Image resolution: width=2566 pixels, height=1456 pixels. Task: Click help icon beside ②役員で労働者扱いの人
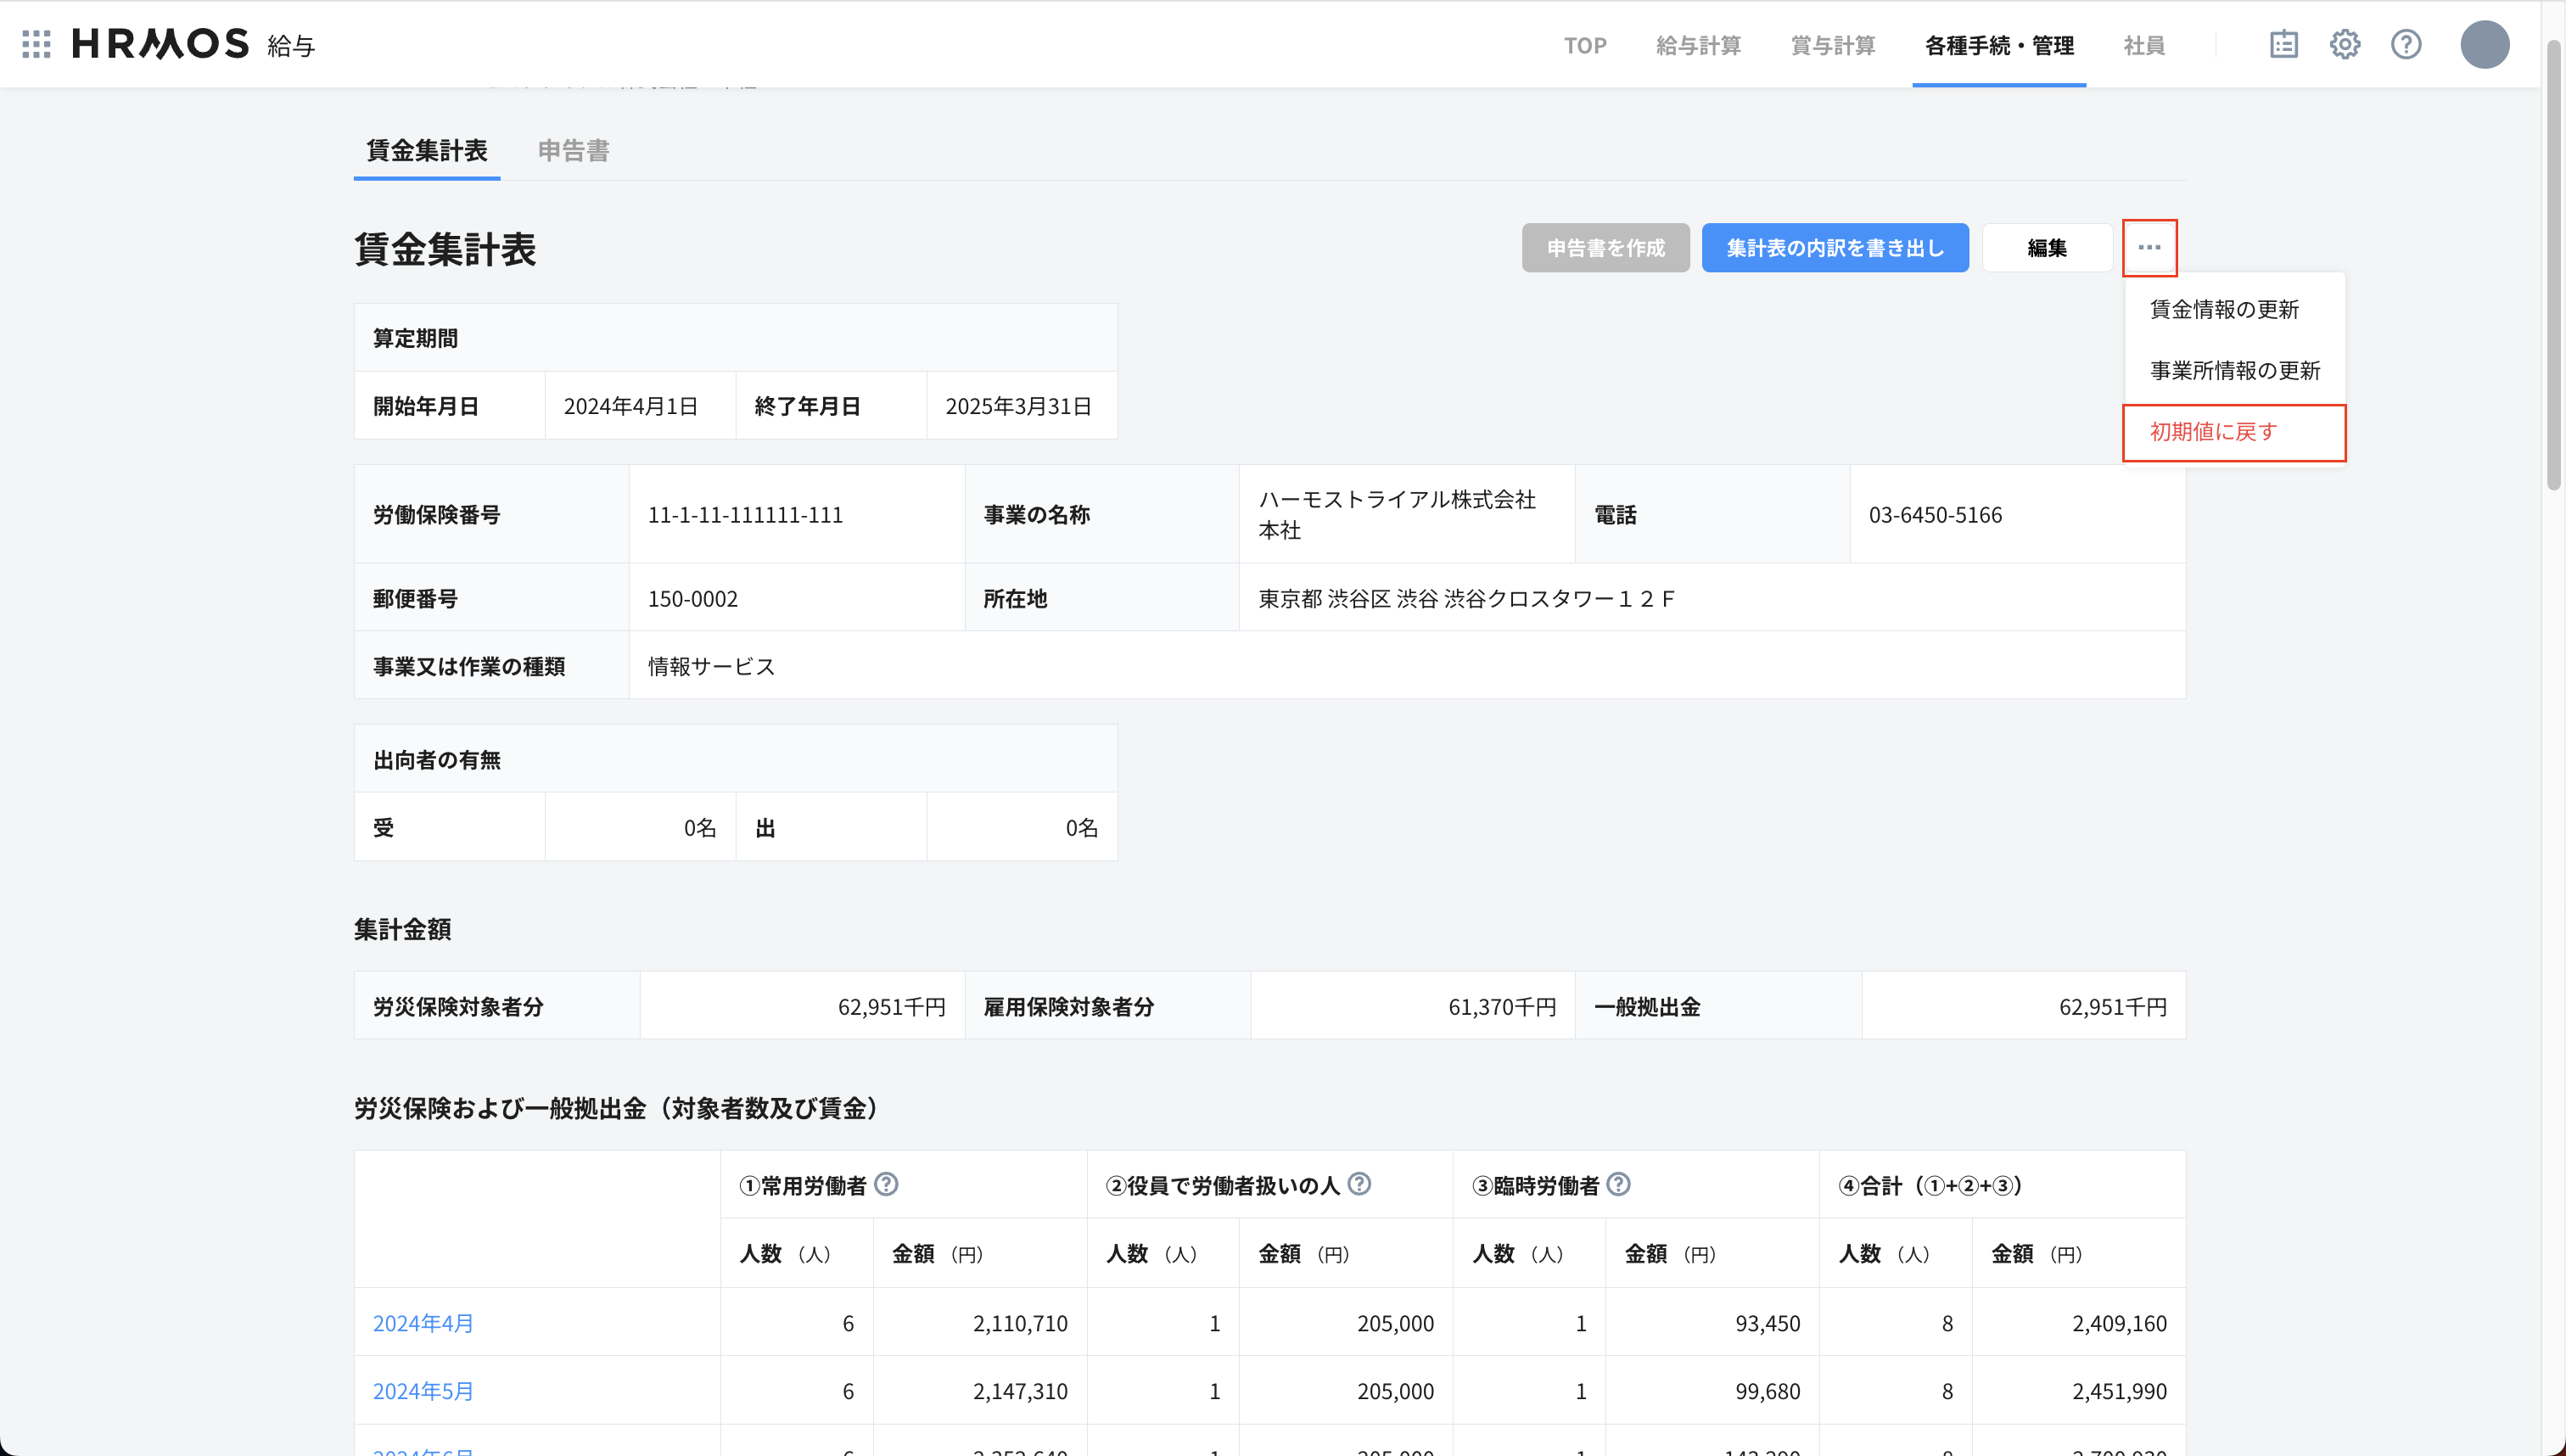(1358, 1184)
